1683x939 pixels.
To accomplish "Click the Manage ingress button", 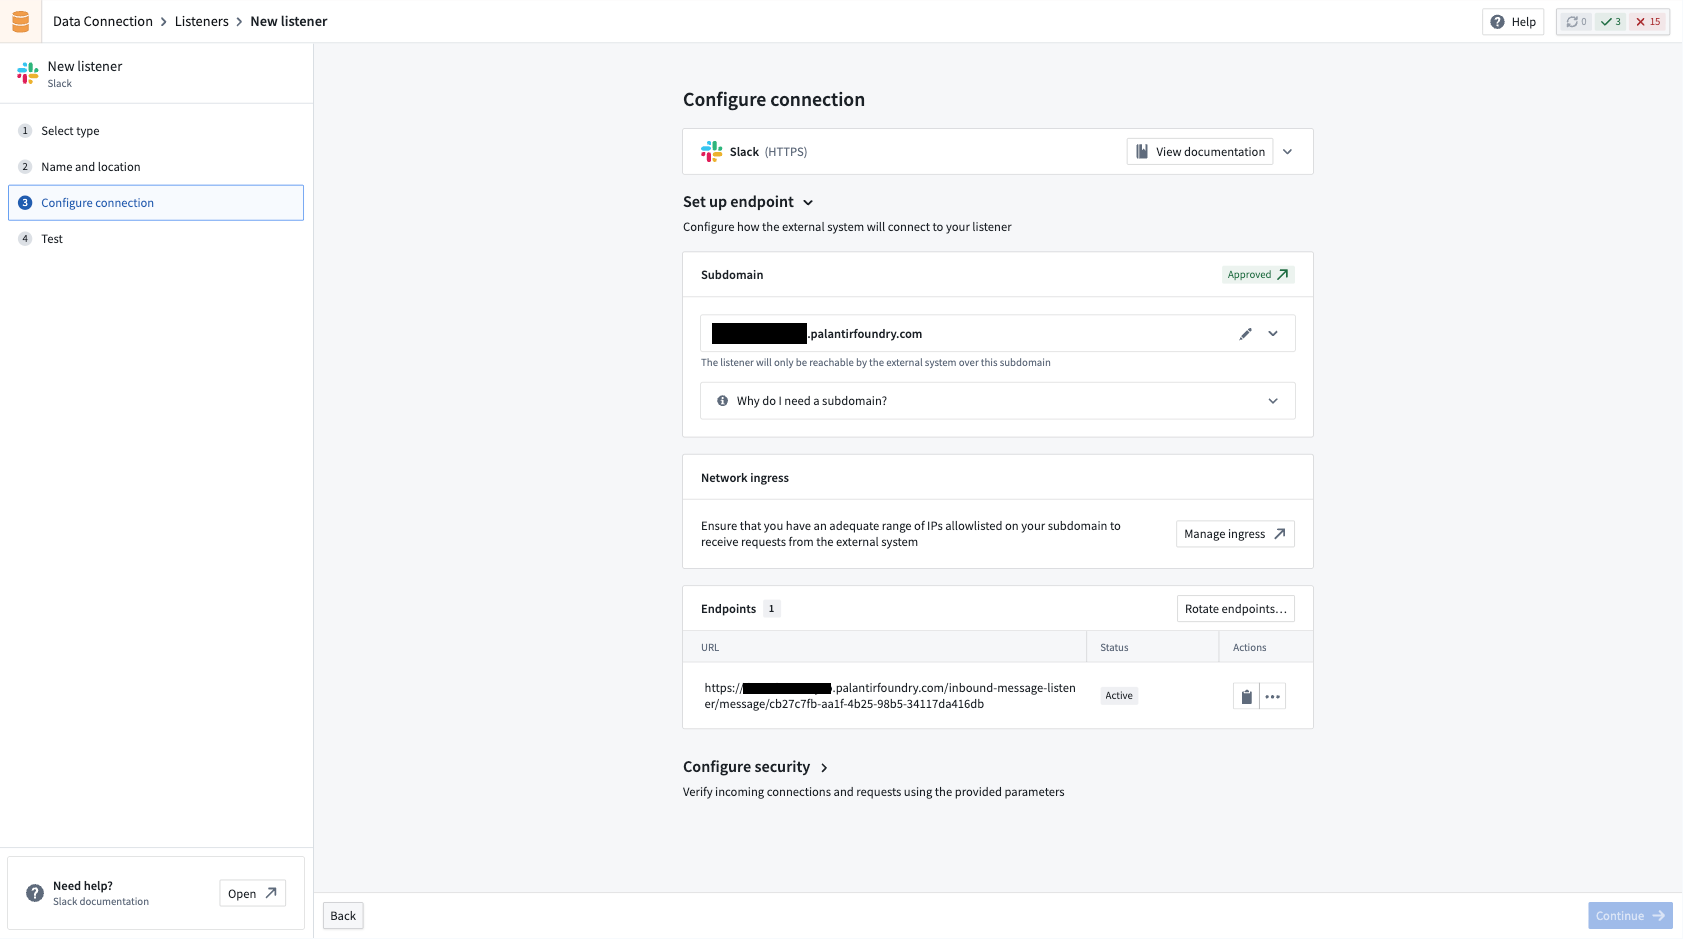I will click(1234, 533).
